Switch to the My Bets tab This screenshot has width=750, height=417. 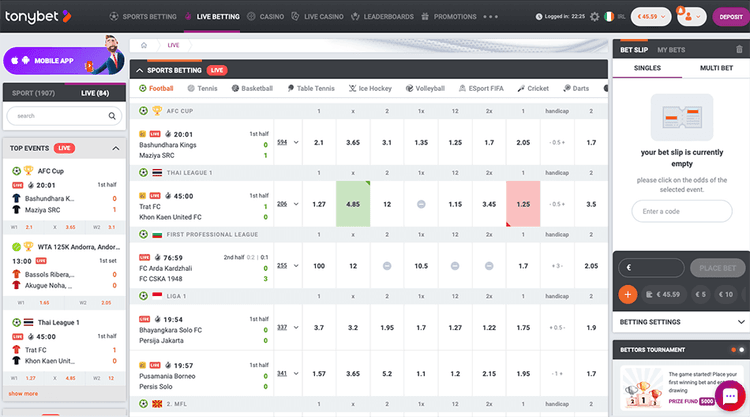[671, 50]
